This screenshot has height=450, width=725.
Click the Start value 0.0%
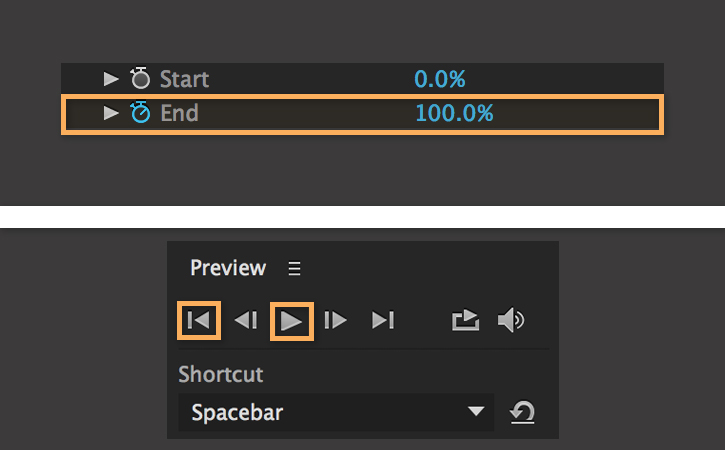point(440,79)
